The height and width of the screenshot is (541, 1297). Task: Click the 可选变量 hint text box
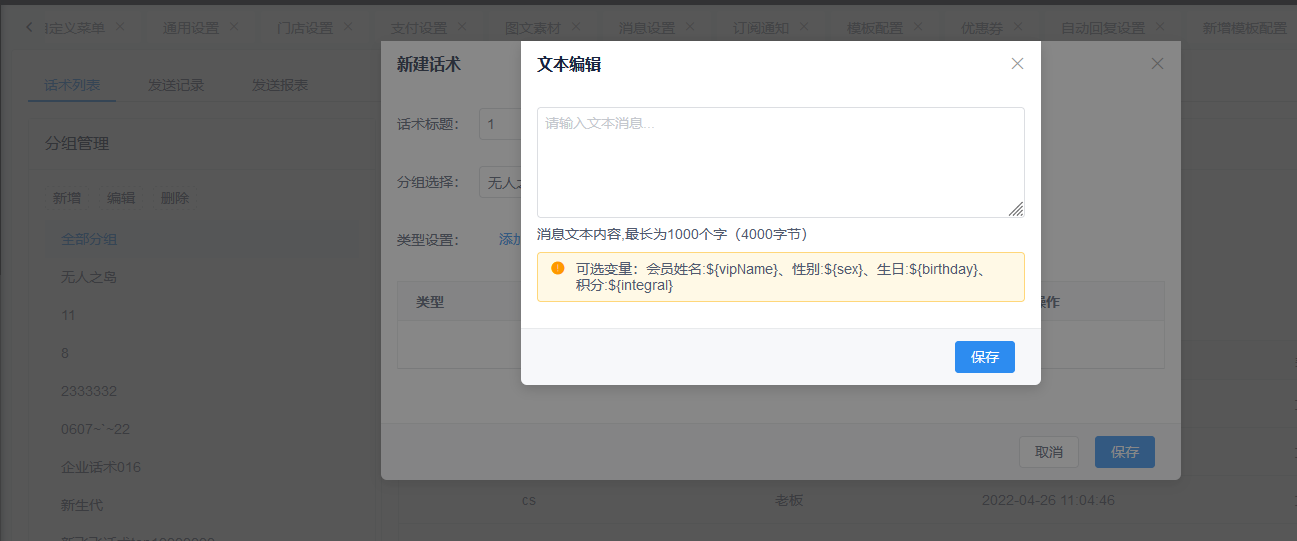(x=780, y=277)
